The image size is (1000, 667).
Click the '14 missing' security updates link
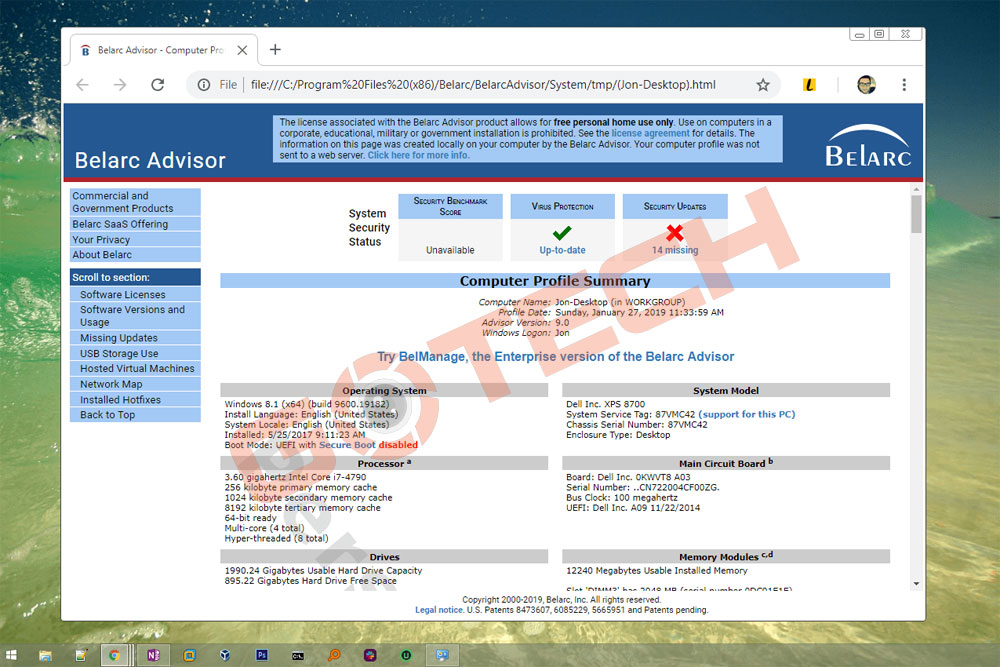(675, 250)
